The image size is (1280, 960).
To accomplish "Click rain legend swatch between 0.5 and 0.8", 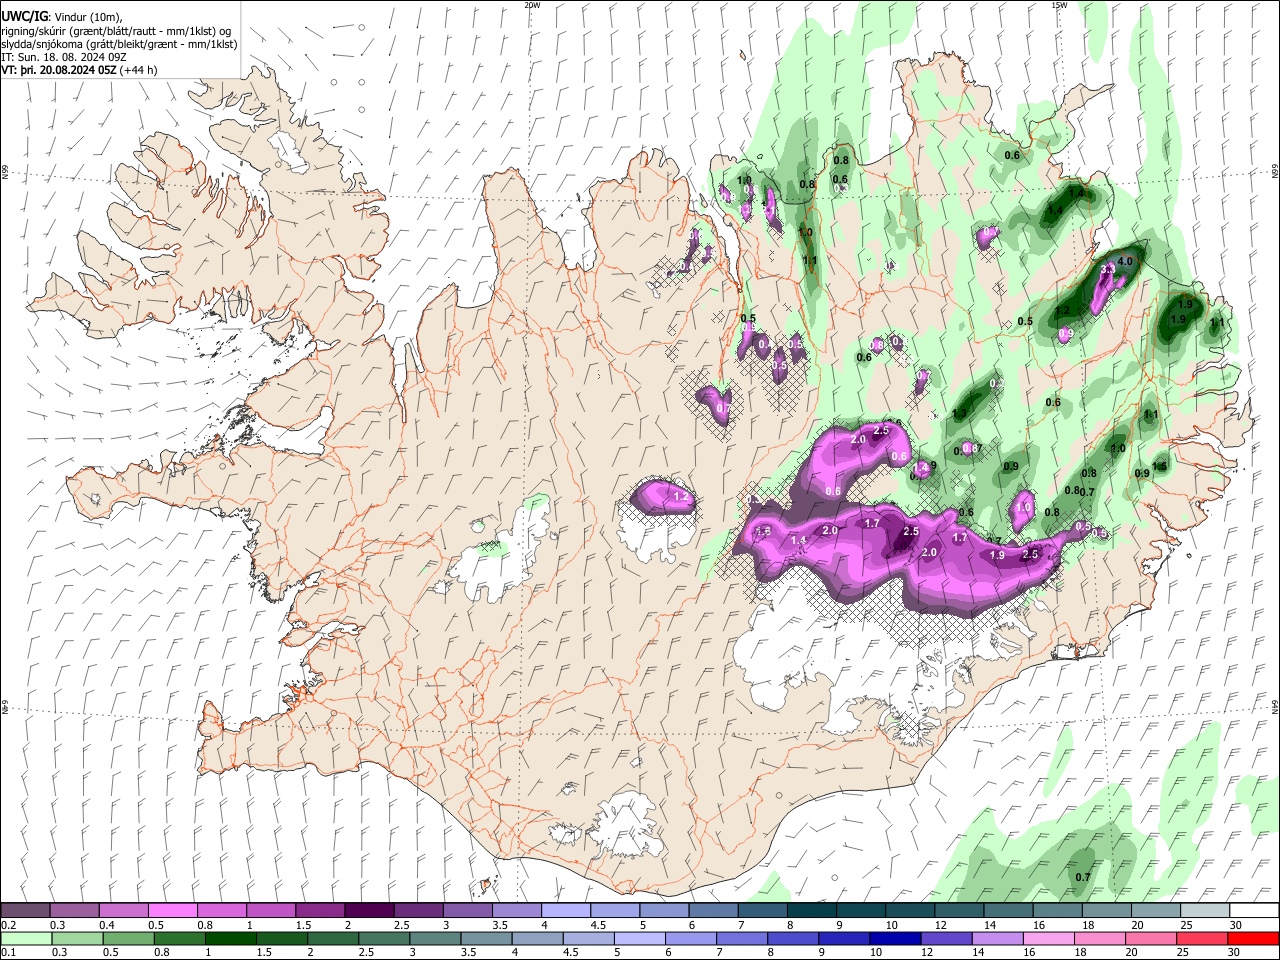I will tap(128, 938).
